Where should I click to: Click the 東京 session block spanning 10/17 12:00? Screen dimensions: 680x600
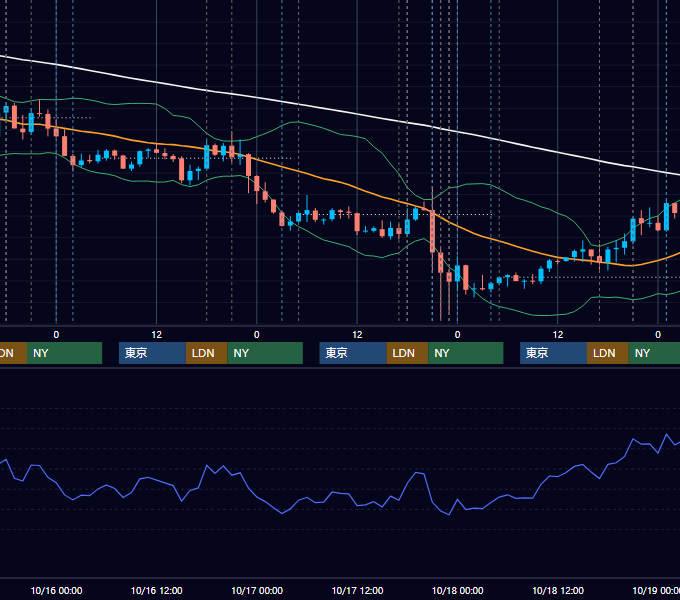pos(353,353)
